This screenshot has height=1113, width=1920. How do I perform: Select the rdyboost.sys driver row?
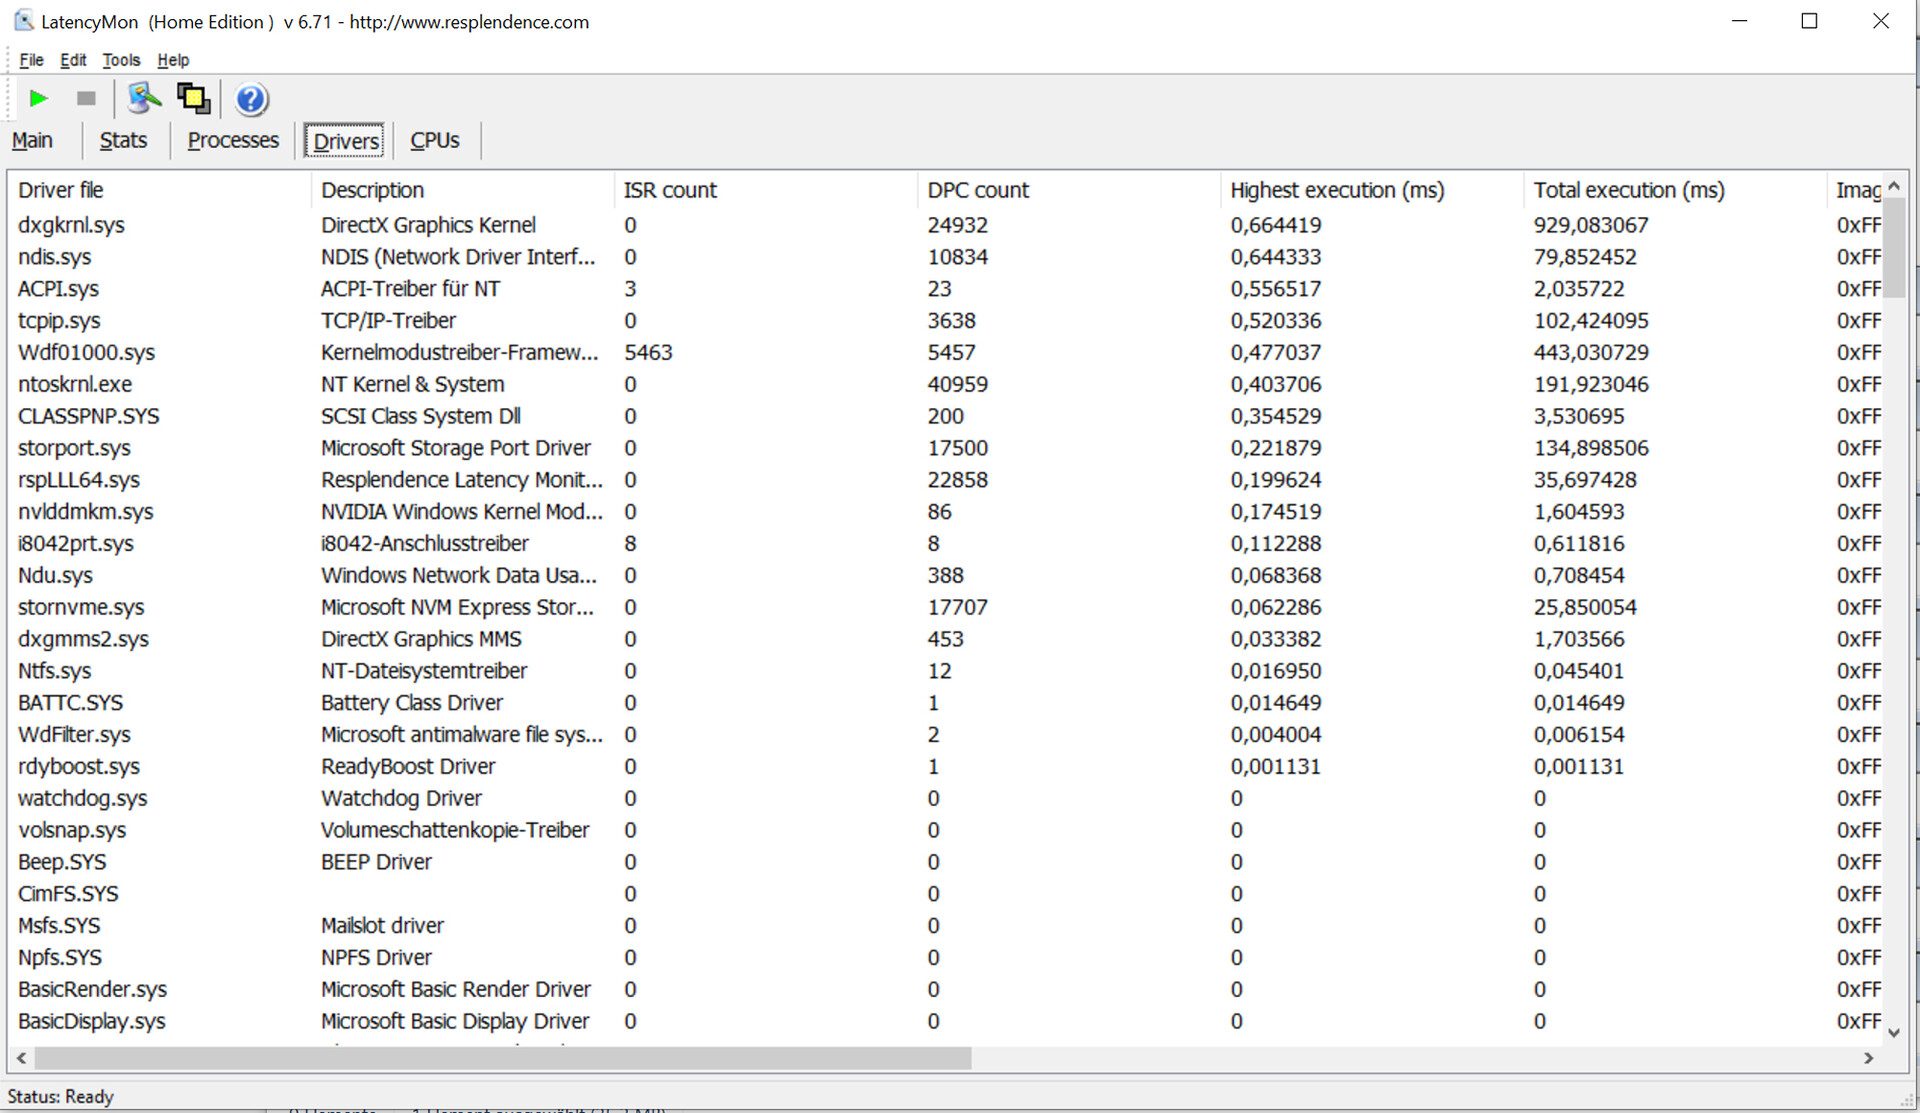[x=946, y=767]
